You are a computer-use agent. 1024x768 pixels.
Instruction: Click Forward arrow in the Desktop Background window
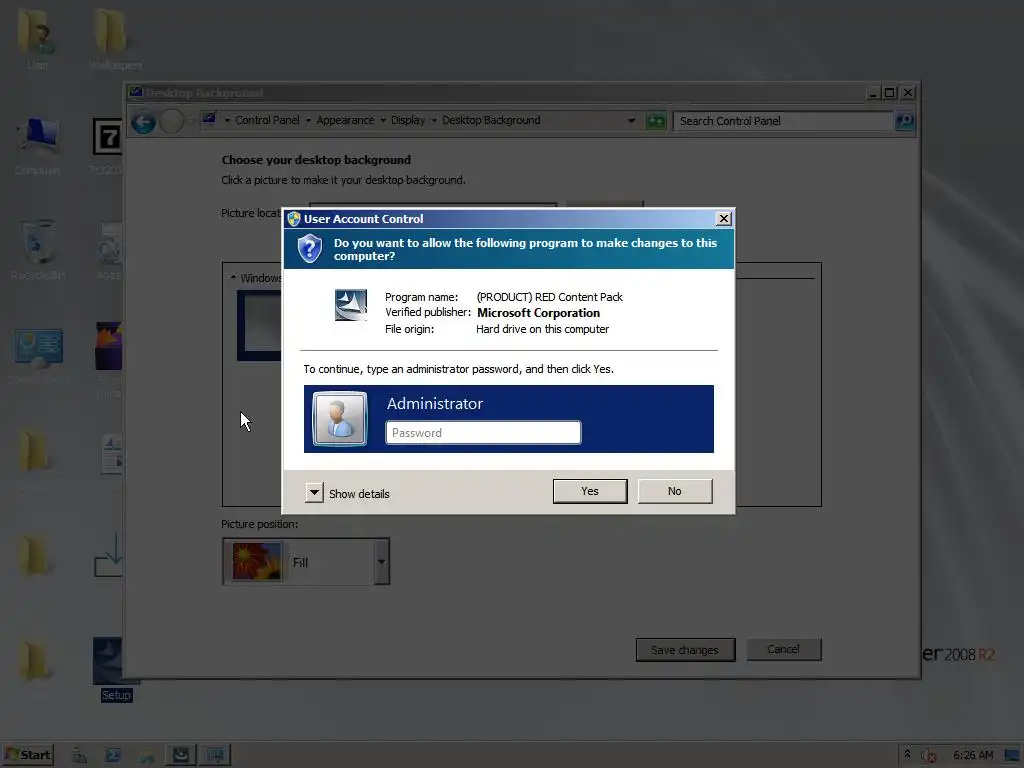(172, 121)
